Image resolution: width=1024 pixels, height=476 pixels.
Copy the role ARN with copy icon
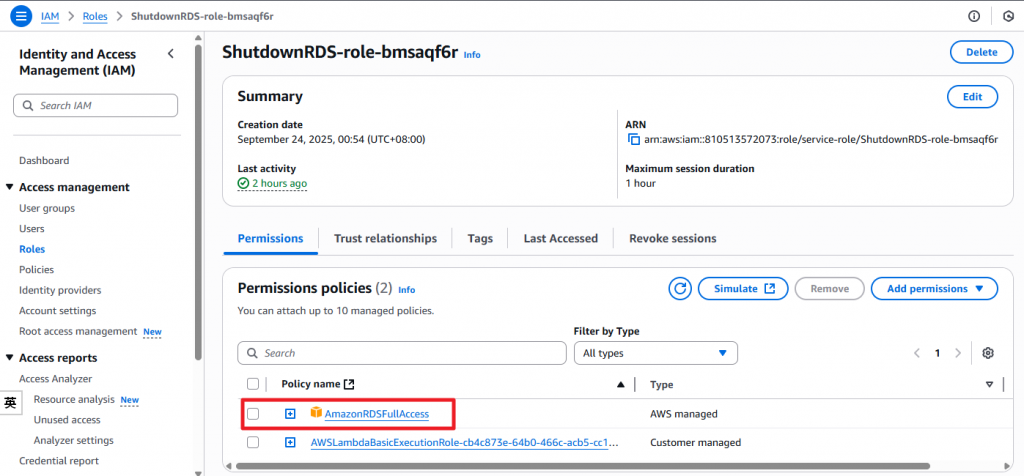pos(633,139)
